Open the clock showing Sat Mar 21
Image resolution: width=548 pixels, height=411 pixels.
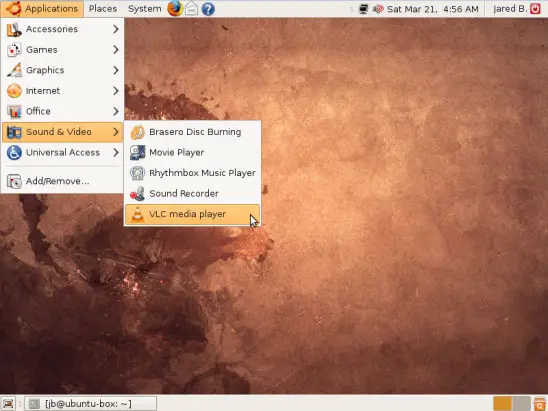(433, 9)
